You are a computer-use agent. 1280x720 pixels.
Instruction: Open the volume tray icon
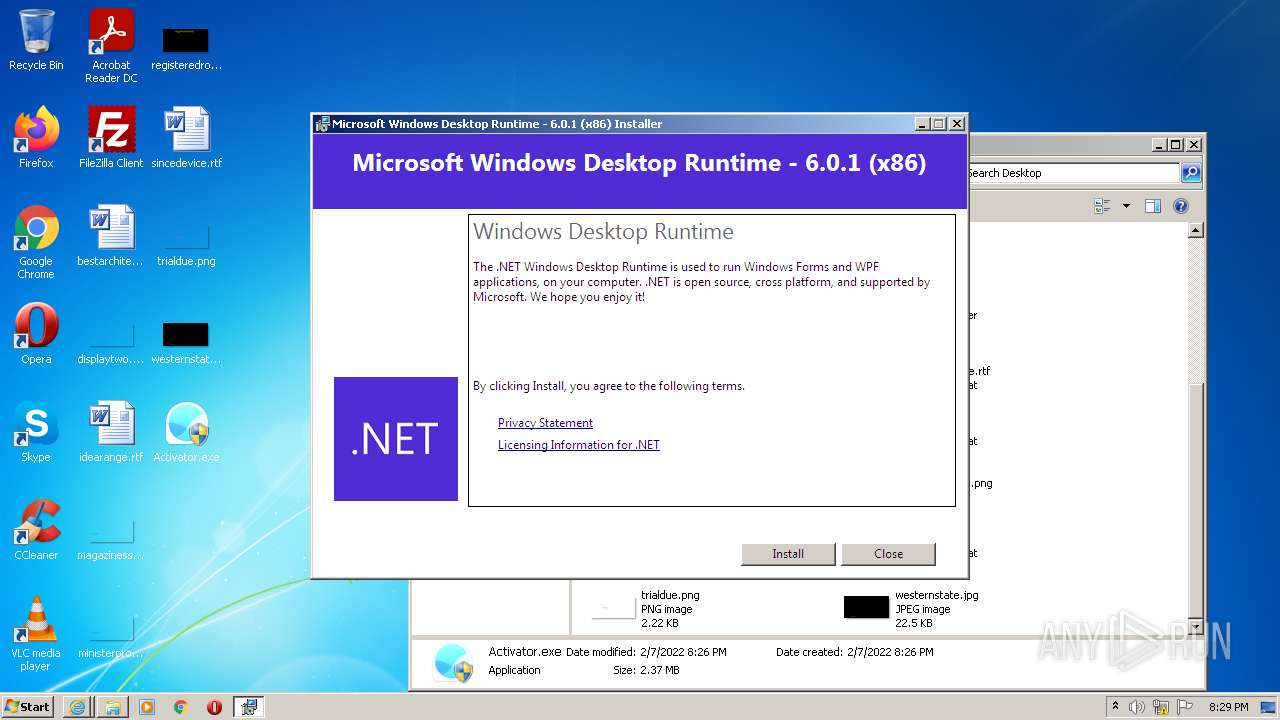(1137, 706)
